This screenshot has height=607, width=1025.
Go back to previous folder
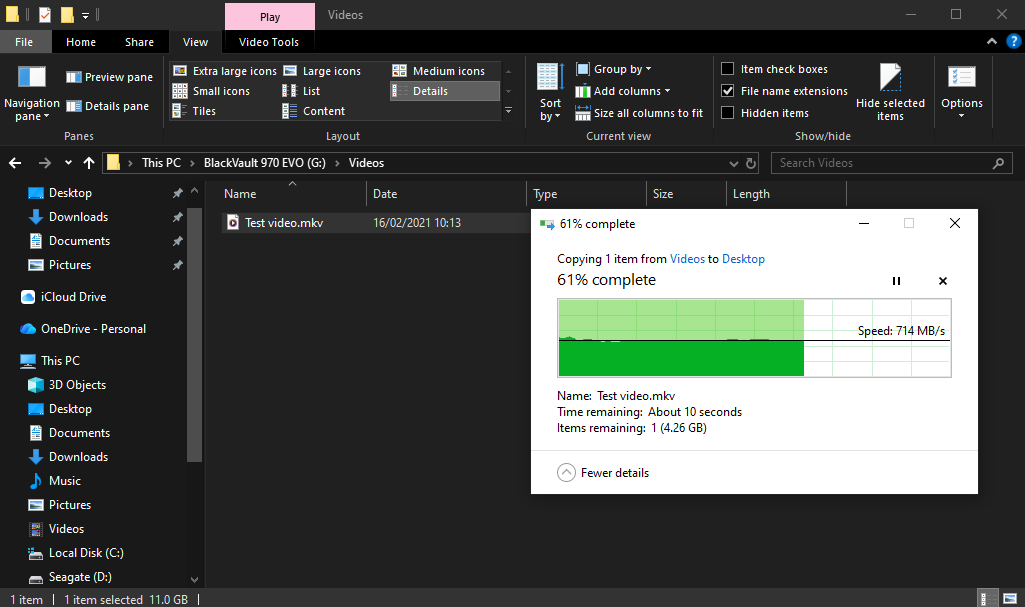click(16, 163)
